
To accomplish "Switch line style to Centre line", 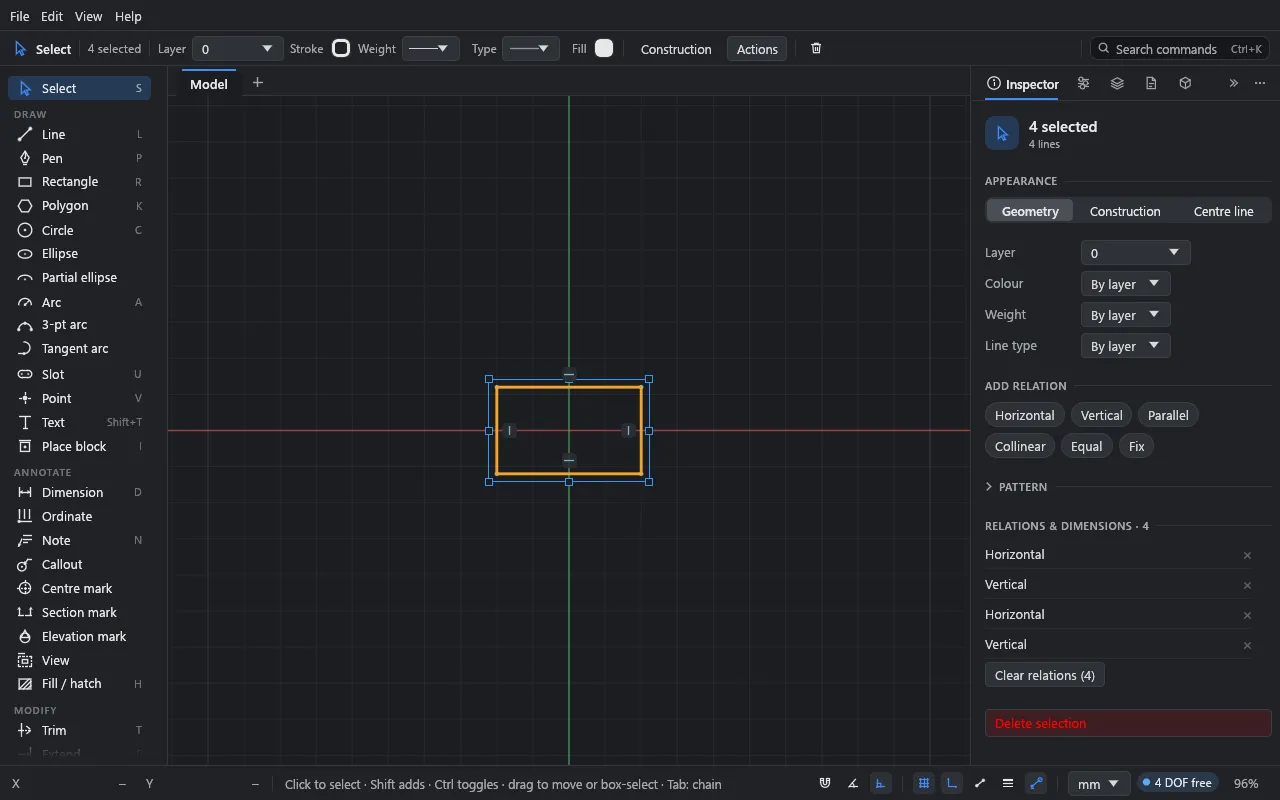I will 1223,211.
